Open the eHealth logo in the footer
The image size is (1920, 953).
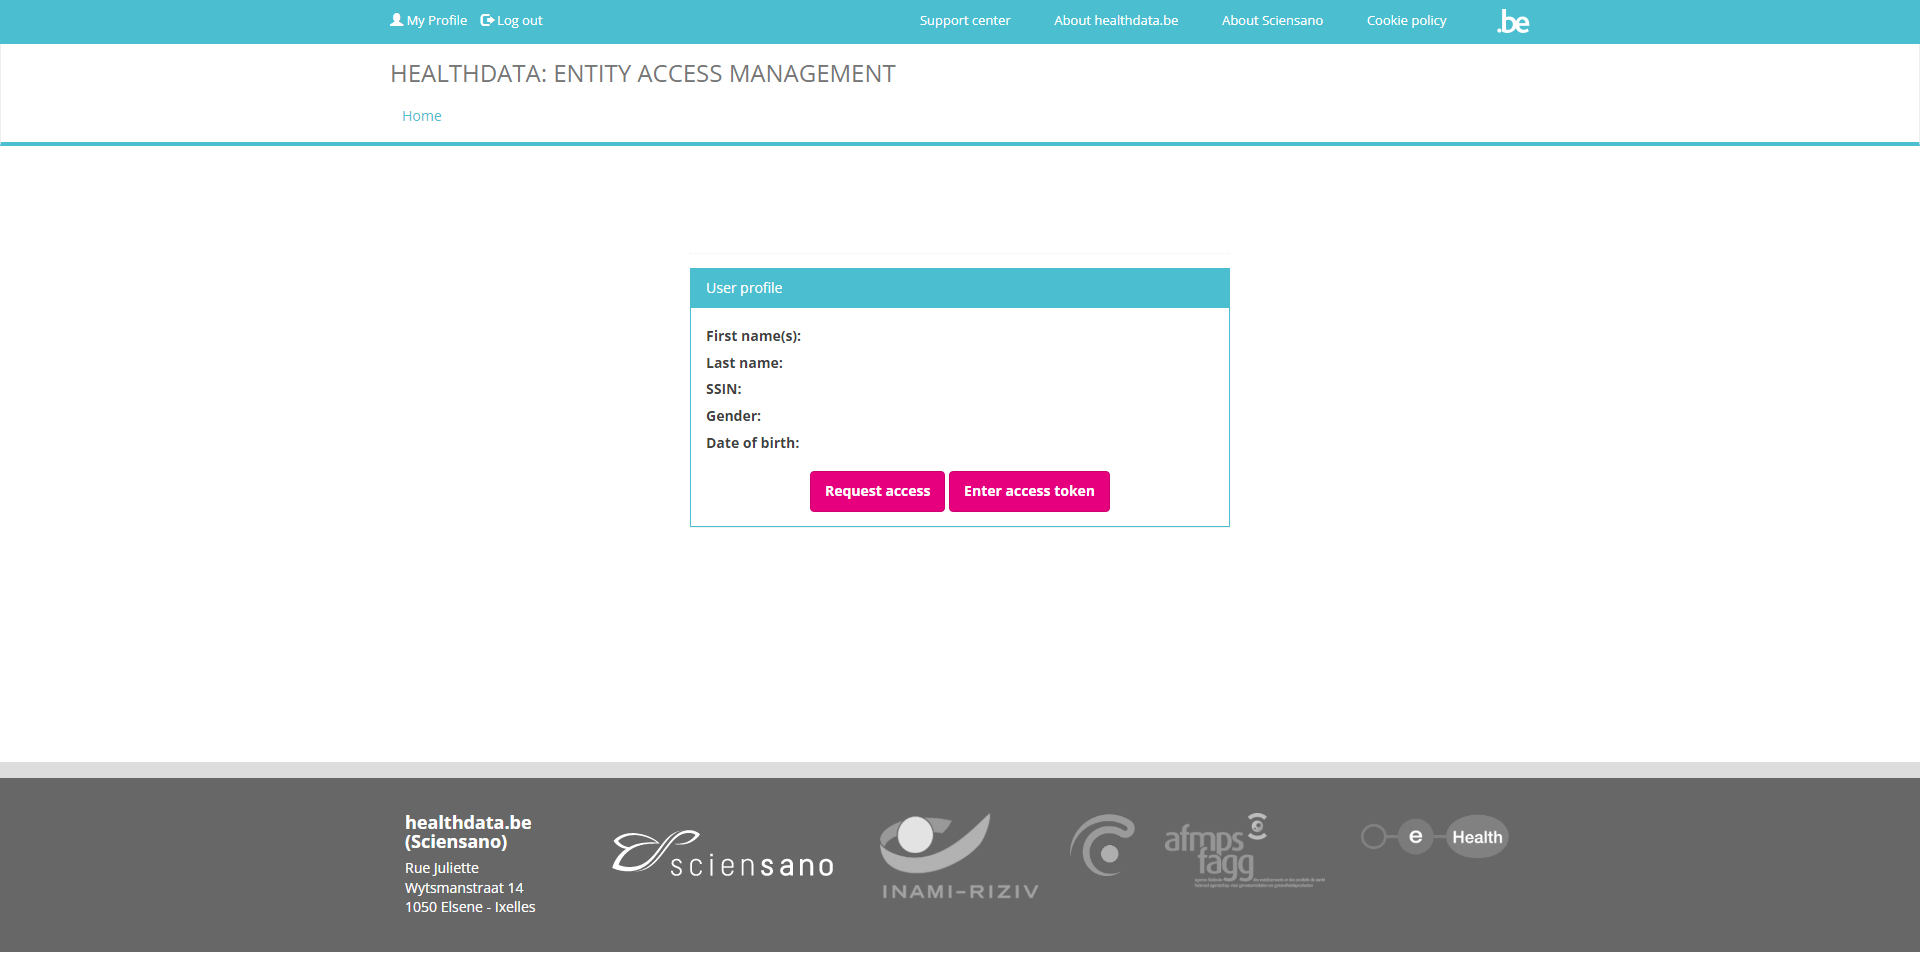(x=1435, y=837)
